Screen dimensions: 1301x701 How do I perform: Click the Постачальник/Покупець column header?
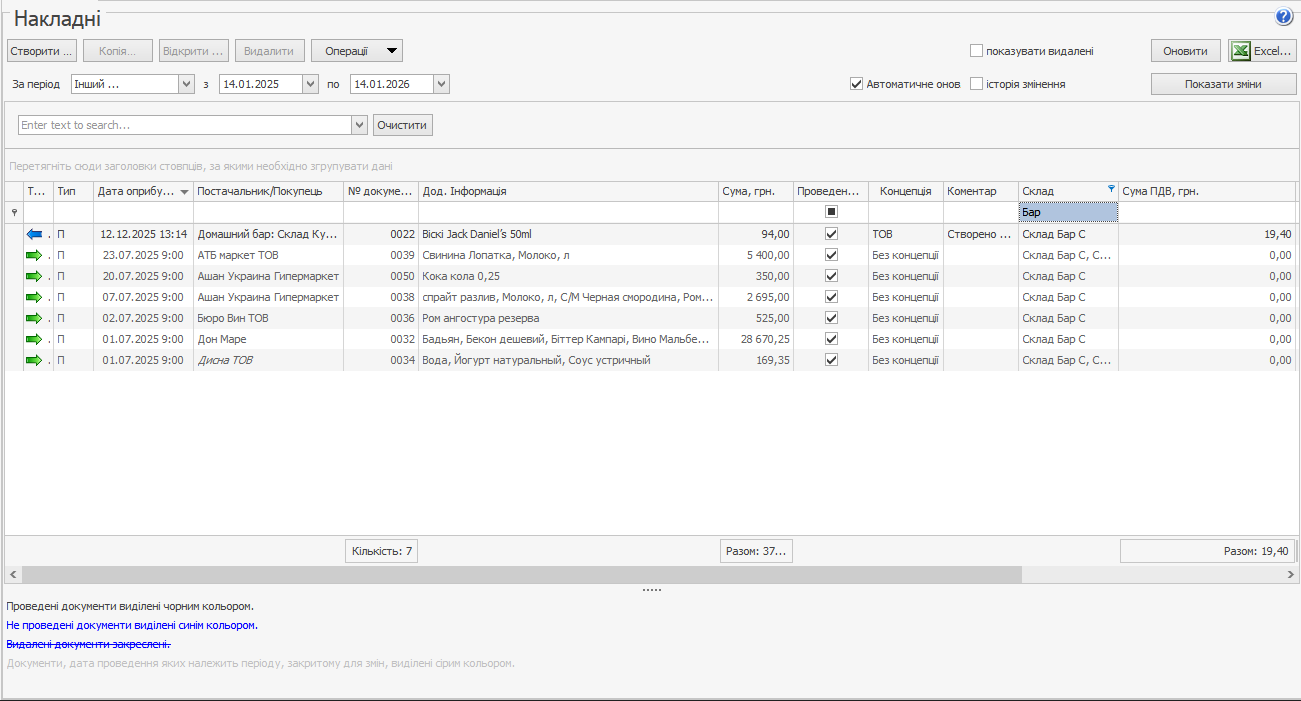point(268,191)
